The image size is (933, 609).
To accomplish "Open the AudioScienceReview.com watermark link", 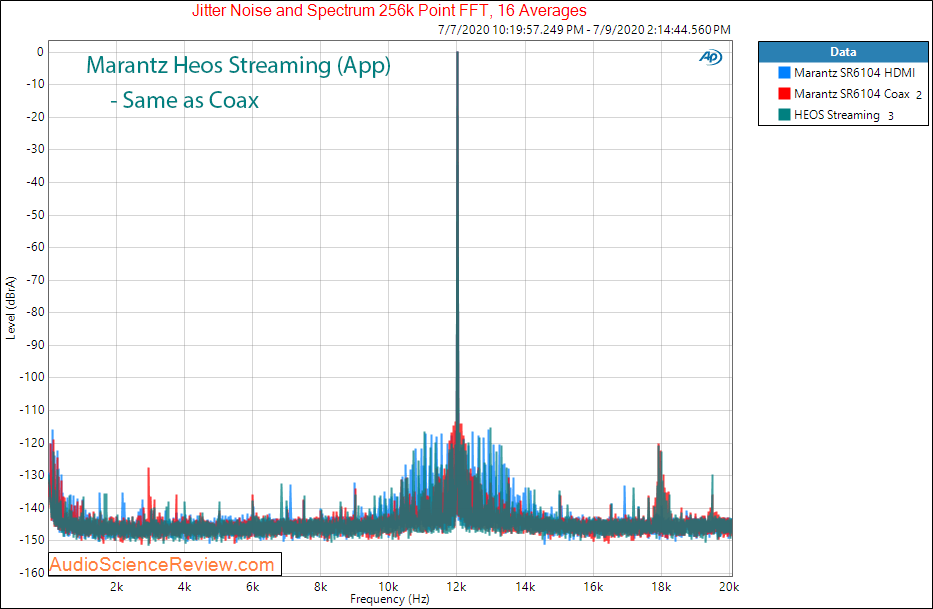I will click(162, 564).
